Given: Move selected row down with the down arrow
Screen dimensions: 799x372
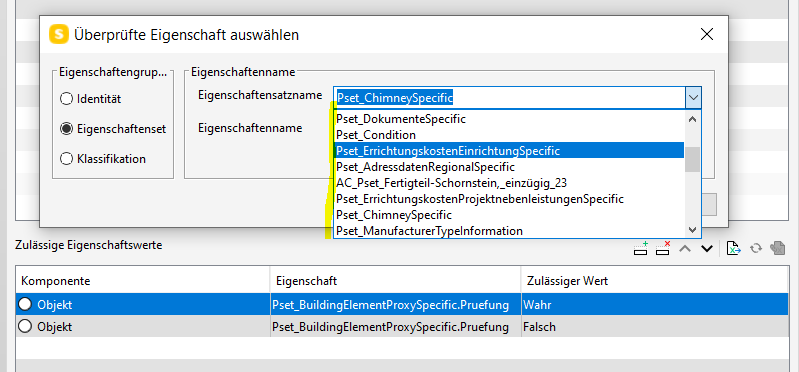Looking at the screenshot, I should (707, 249).
